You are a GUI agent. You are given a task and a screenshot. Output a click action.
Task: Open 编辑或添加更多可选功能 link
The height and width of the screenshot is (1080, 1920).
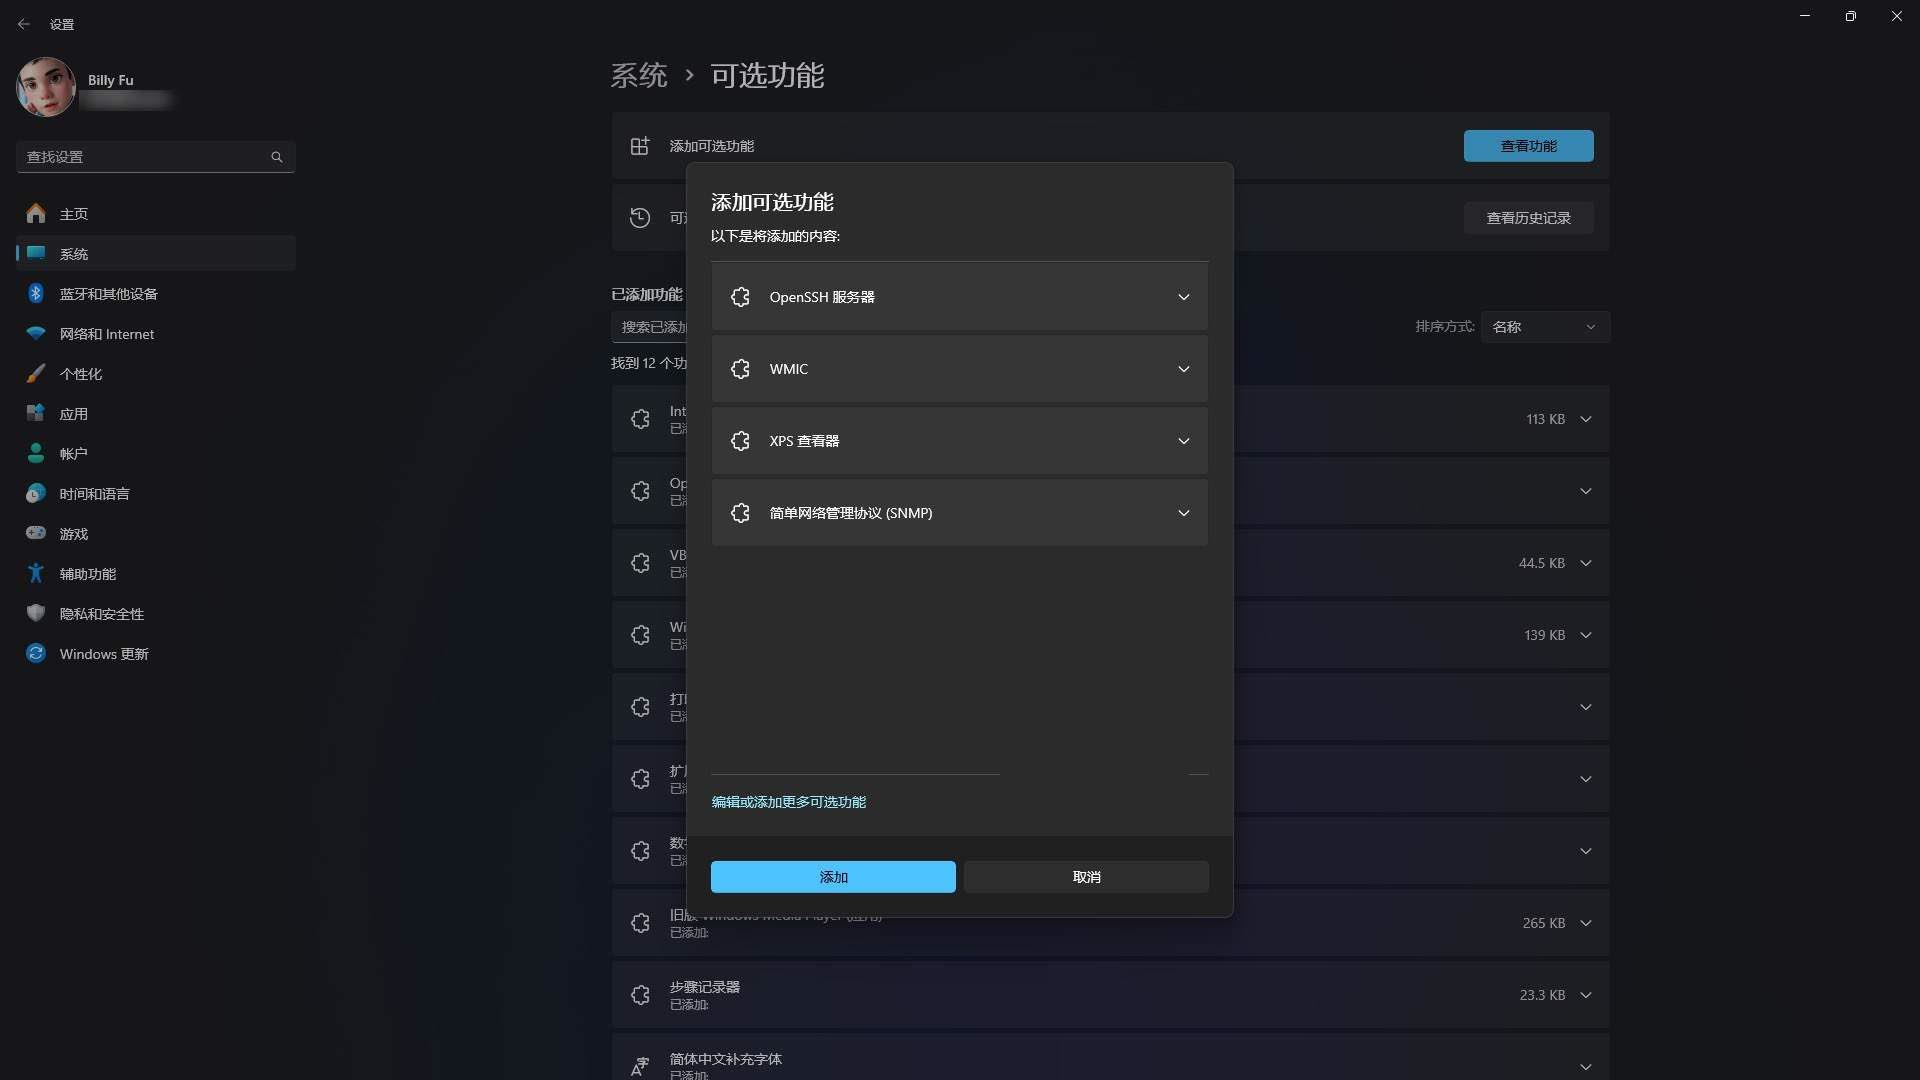tap(789, 802)
